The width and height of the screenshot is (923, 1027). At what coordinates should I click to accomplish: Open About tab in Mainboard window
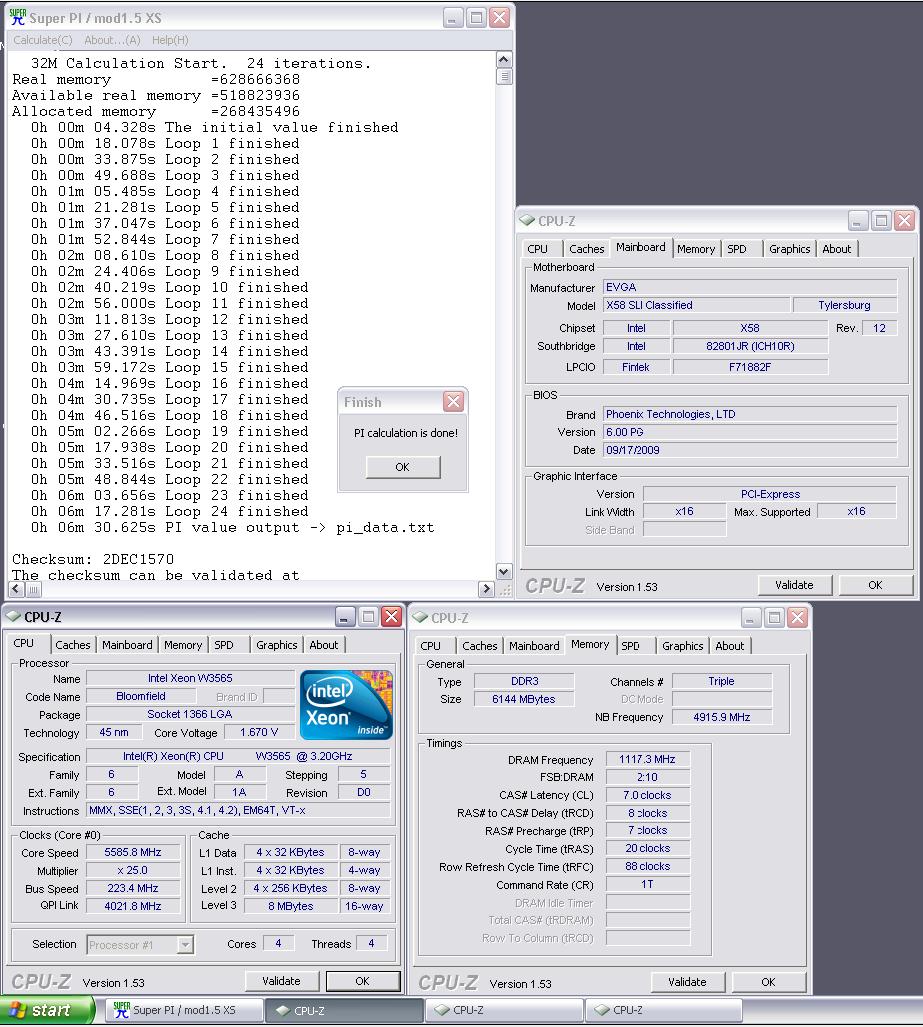(837, 249)
